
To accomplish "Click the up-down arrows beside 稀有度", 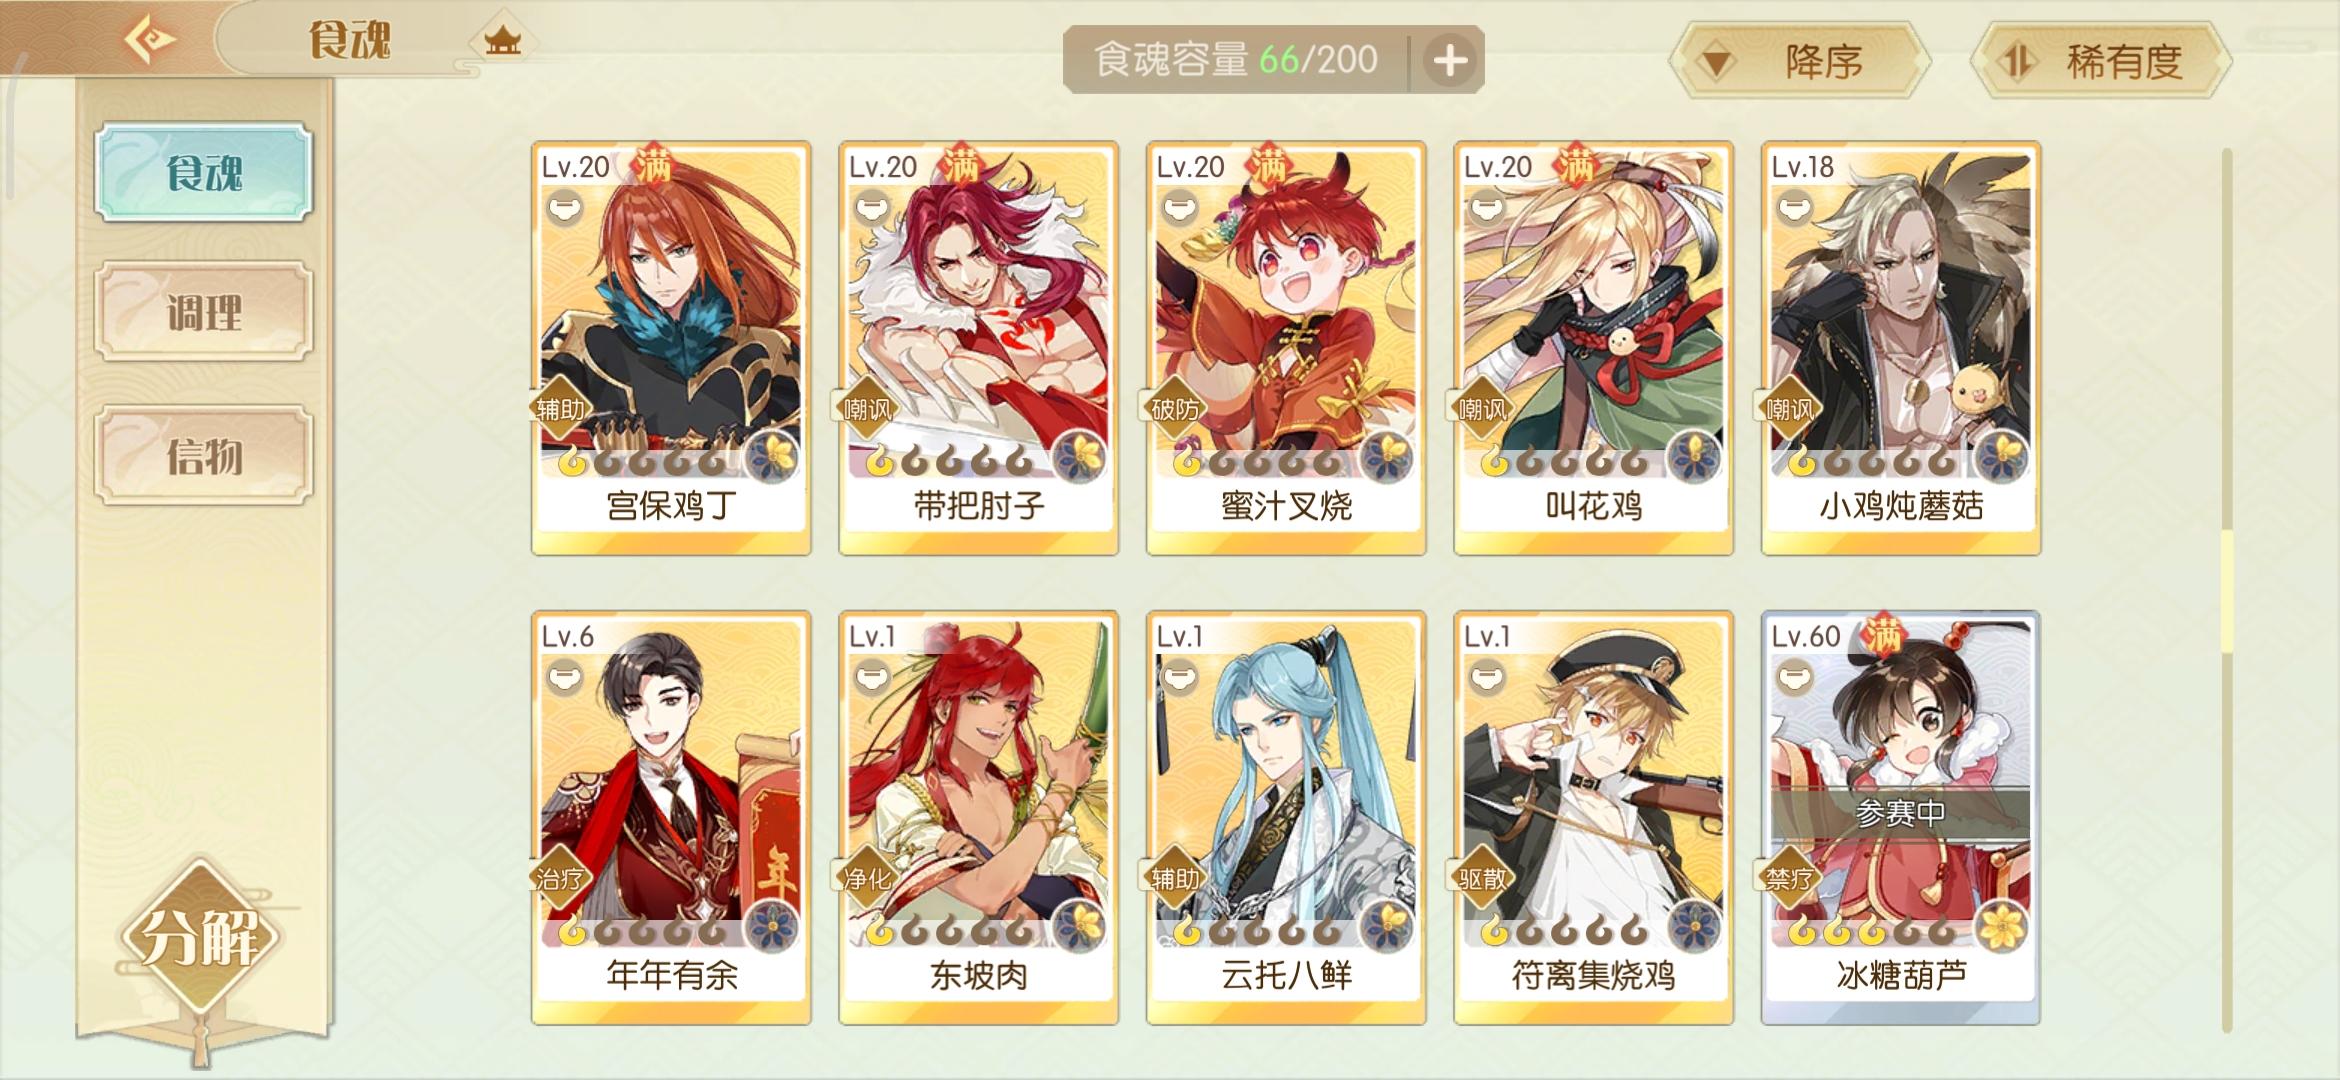I will (2015, 62).
